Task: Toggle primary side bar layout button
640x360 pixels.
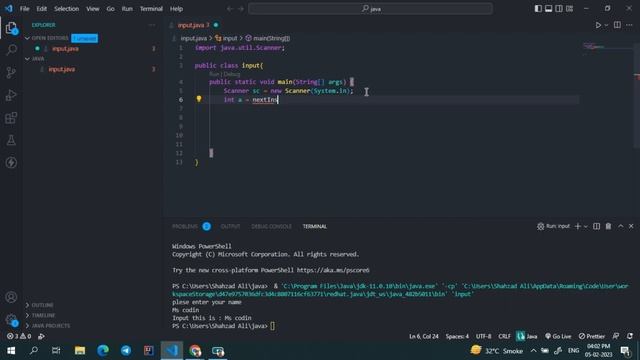Action: (538, 9)
